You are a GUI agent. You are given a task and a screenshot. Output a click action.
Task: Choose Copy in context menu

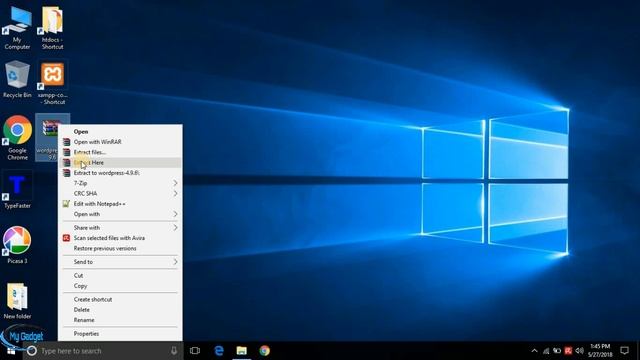pos(120,286)
